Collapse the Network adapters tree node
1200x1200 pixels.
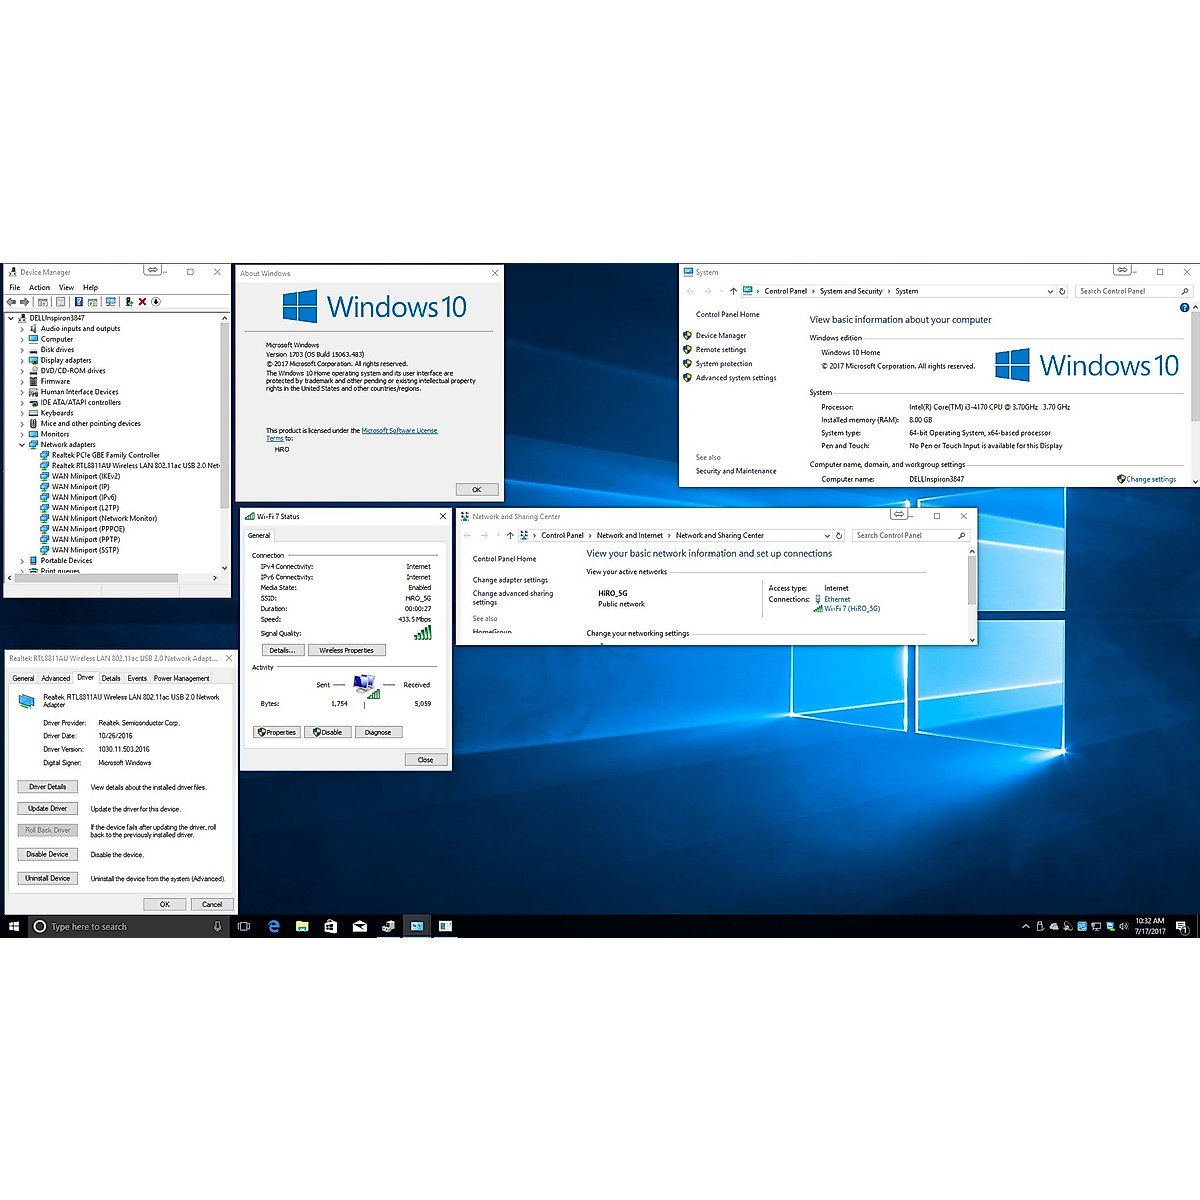(22, 444)
